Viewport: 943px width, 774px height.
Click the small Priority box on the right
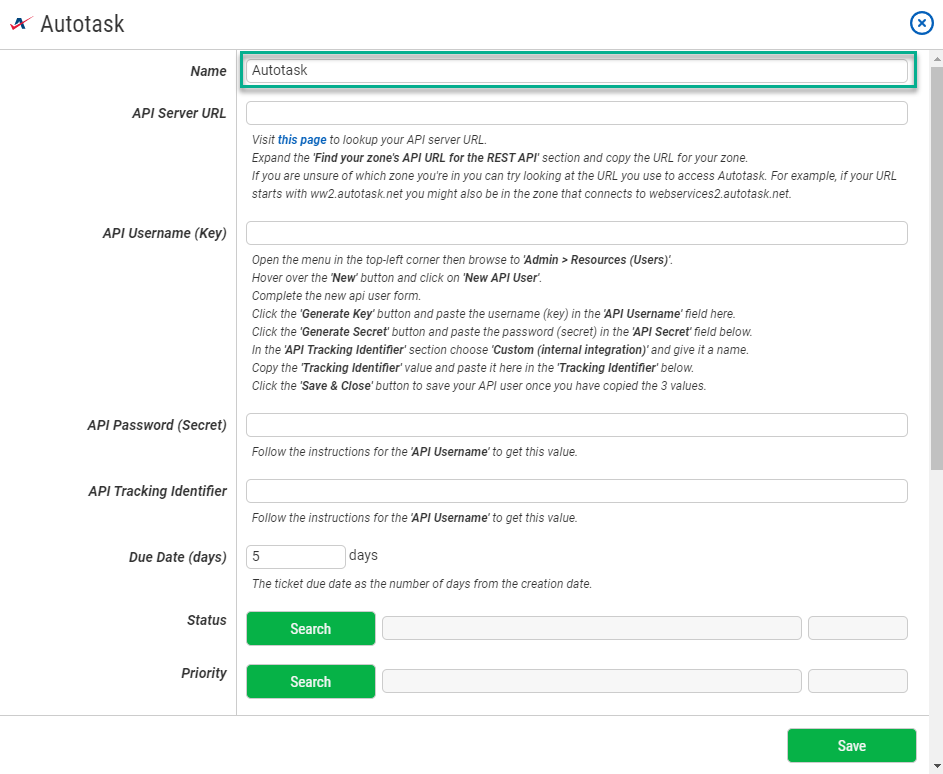click(x=857, y=681)
